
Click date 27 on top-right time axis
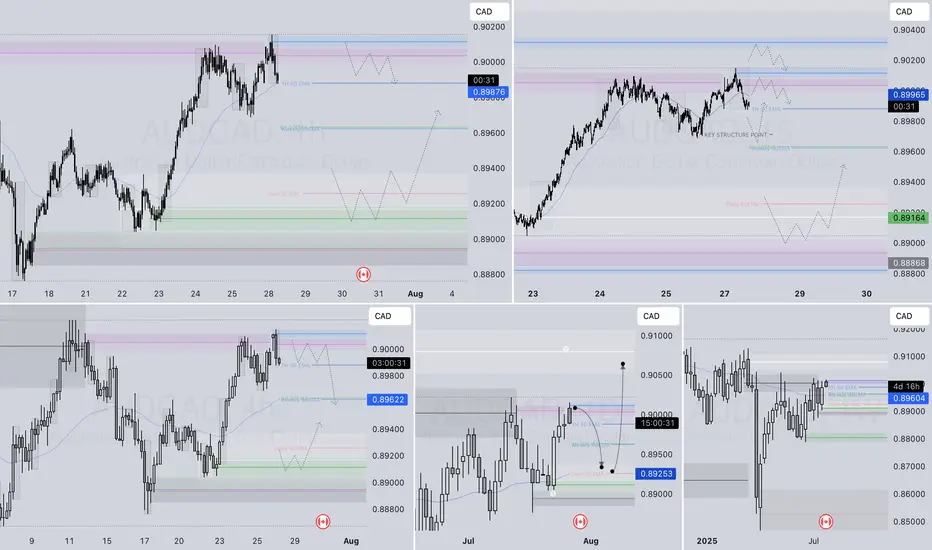pyautogui.click(x=724, y=294)
